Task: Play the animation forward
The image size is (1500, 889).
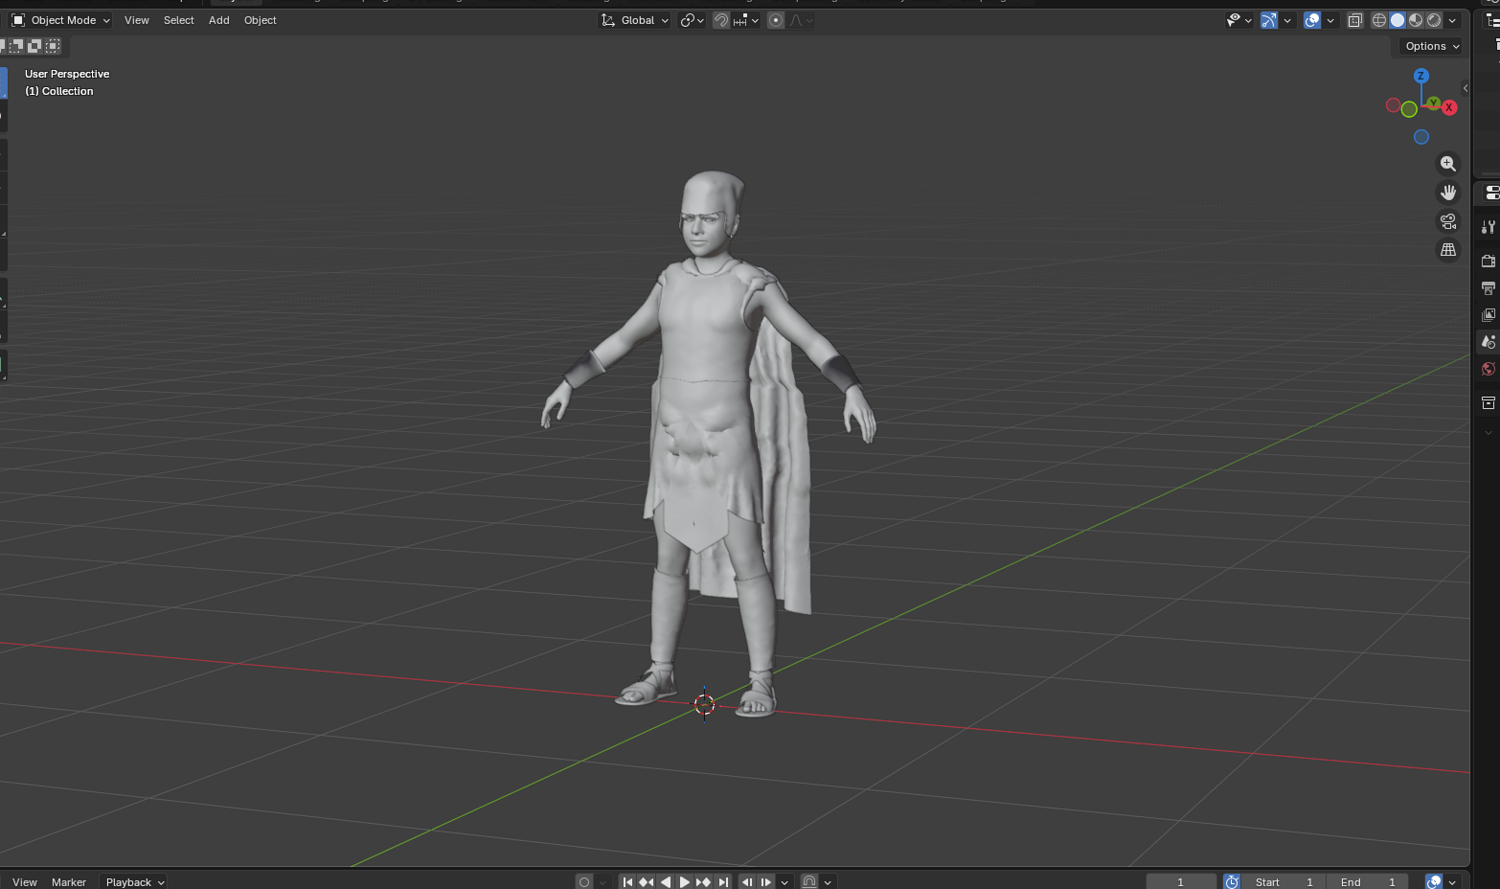Action: [x=684, y=882]
